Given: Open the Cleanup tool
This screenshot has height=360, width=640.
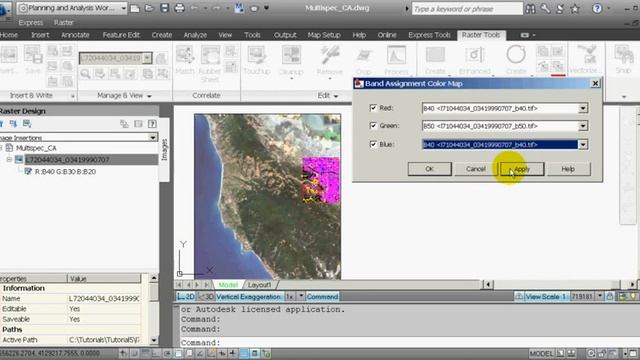Looking at the screenshot, I should click(x=291, y=61).
